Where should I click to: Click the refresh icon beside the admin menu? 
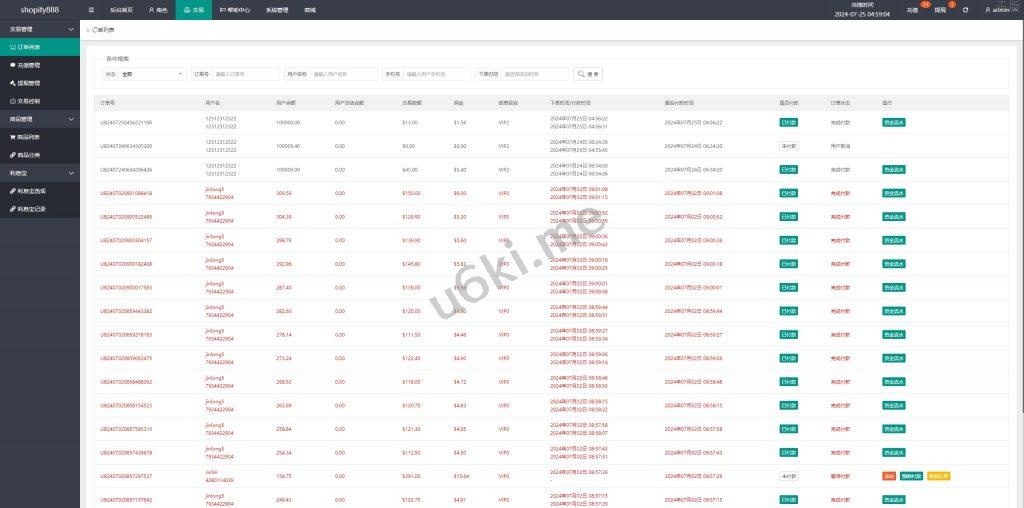[965, 9]
